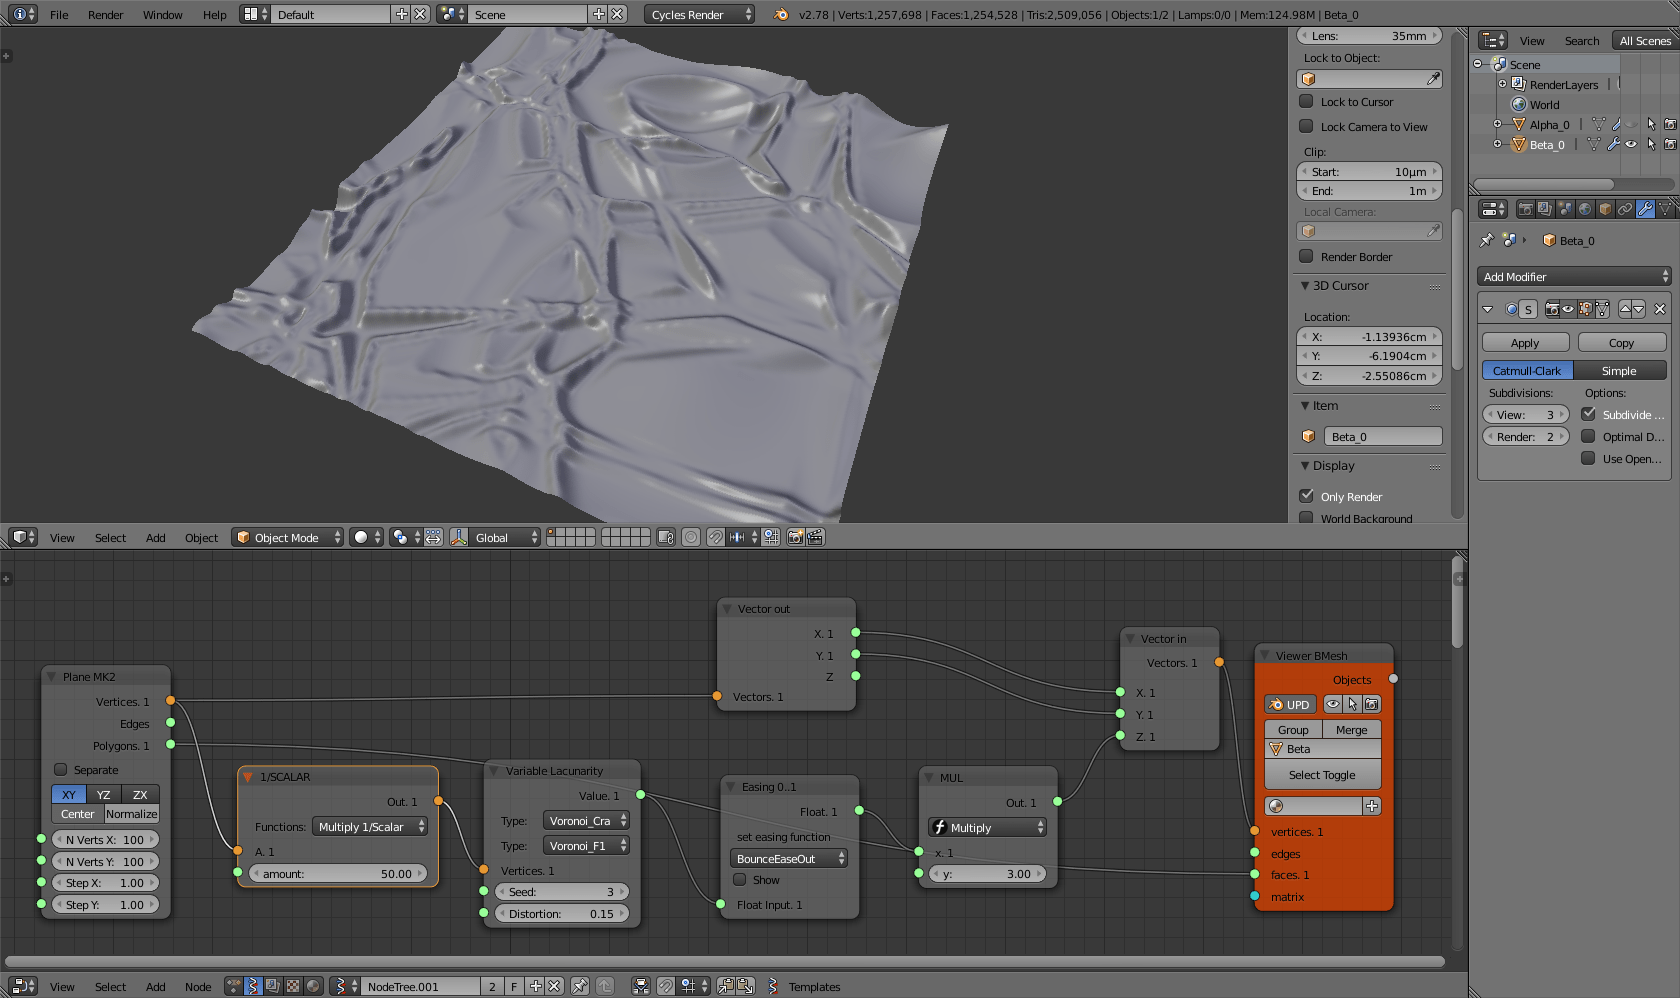Image resolution: width=1680 pixels, height=998 pixels.
Task: Toggle the Only Render checkbox
Action: [x=1306, y=496]
